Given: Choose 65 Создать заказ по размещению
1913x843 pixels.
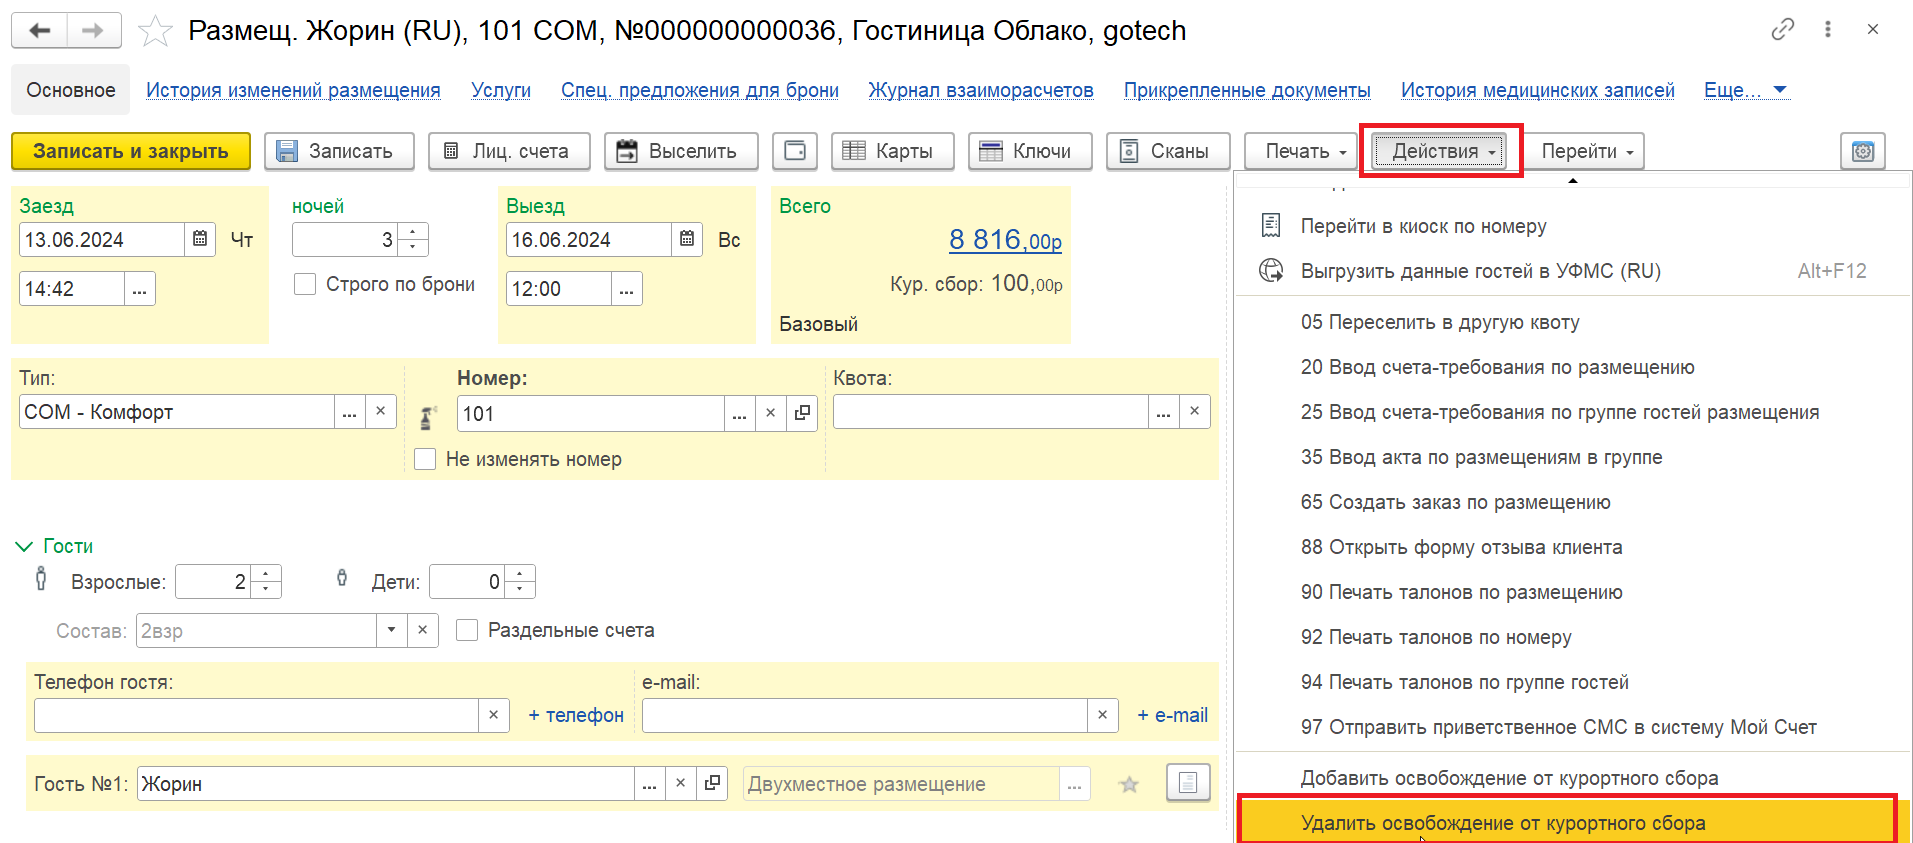Looking at the screenshot, I should 1573,502.
